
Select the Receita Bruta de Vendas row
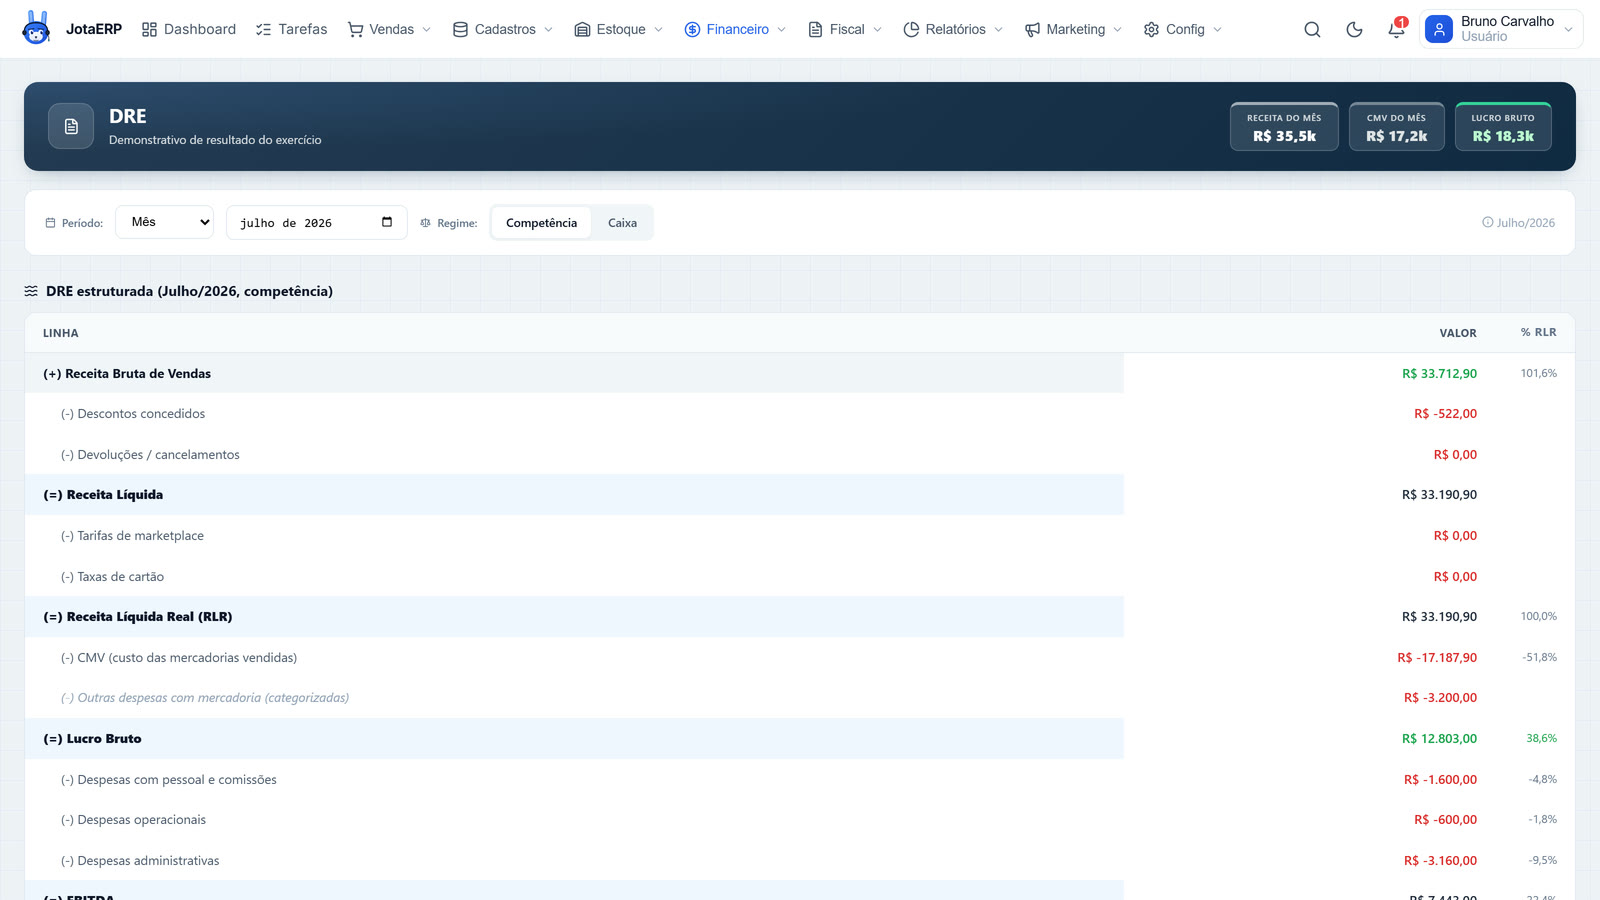pyautogui.click(x=799, y=373)
